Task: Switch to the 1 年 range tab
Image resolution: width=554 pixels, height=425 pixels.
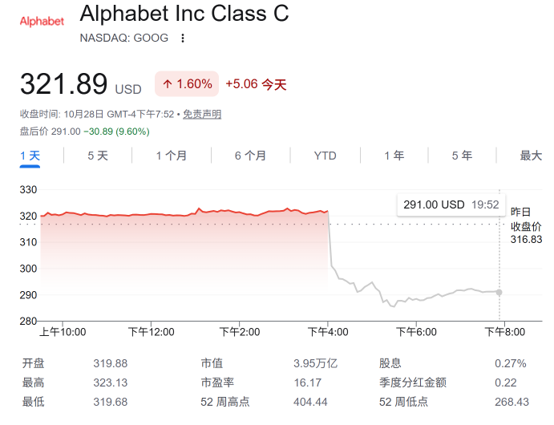Action: coord(394,156)
